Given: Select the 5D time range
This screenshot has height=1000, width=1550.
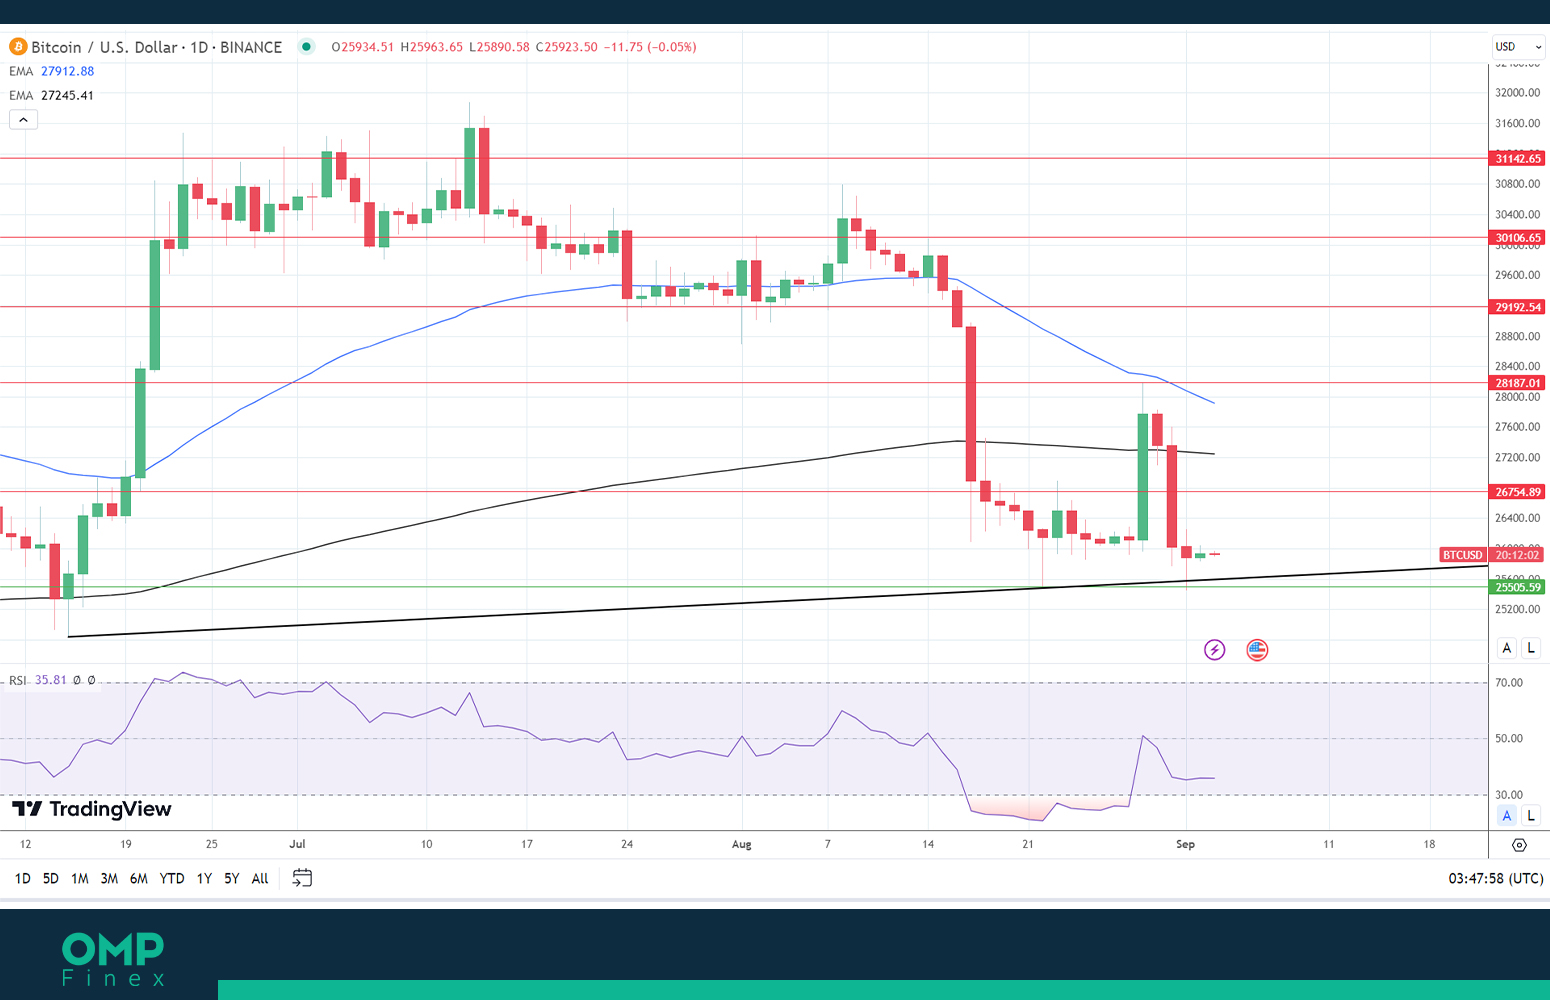Looking at the screenshot, I should click(51, 878).
